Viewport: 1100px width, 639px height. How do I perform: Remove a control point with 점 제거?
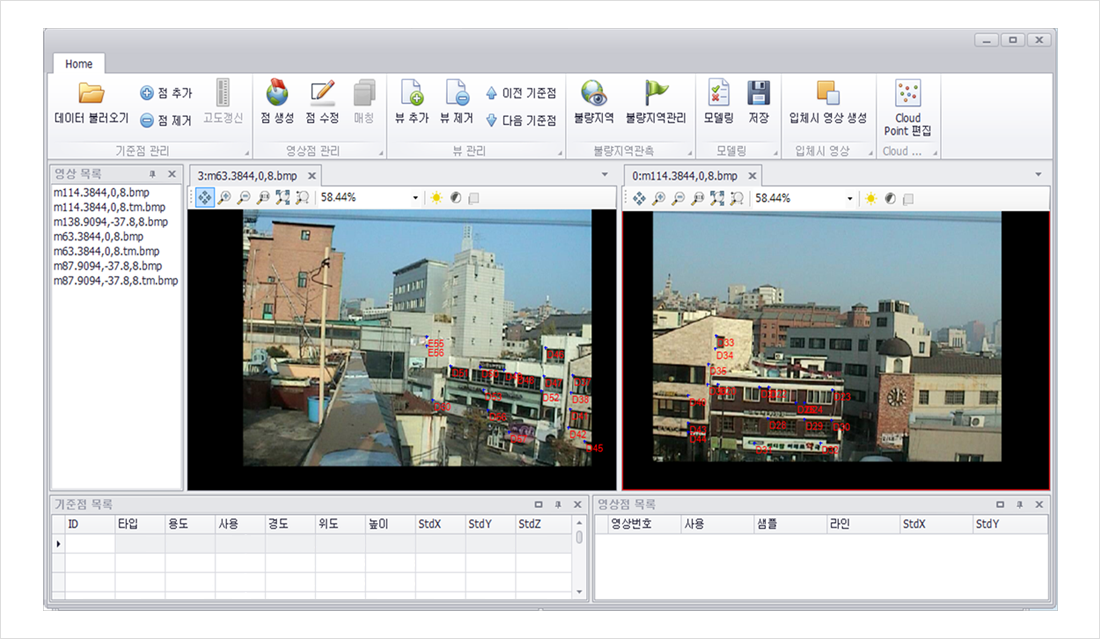pyautogui.click(x=166, y=120)
